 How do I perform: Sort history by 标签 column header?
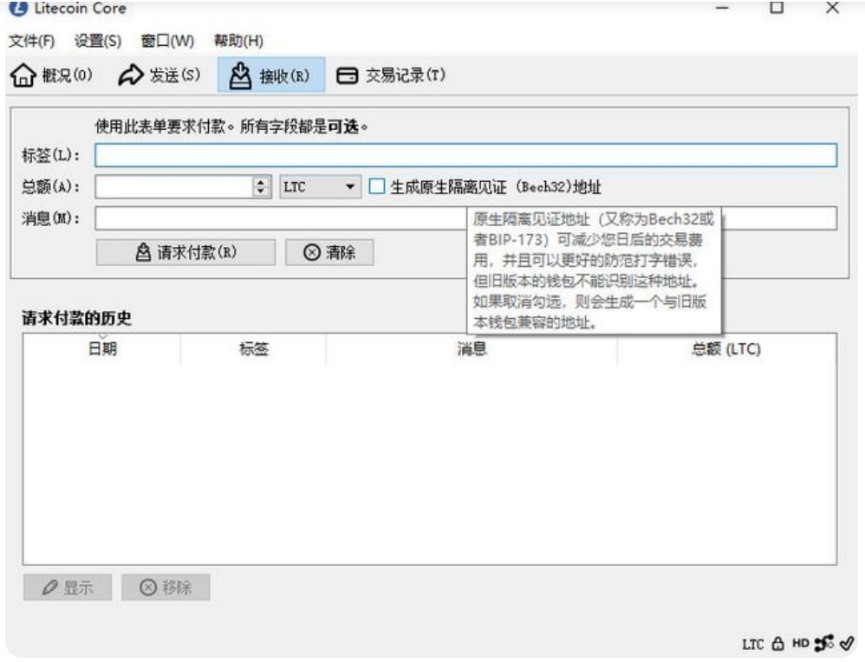pos(253,349)
